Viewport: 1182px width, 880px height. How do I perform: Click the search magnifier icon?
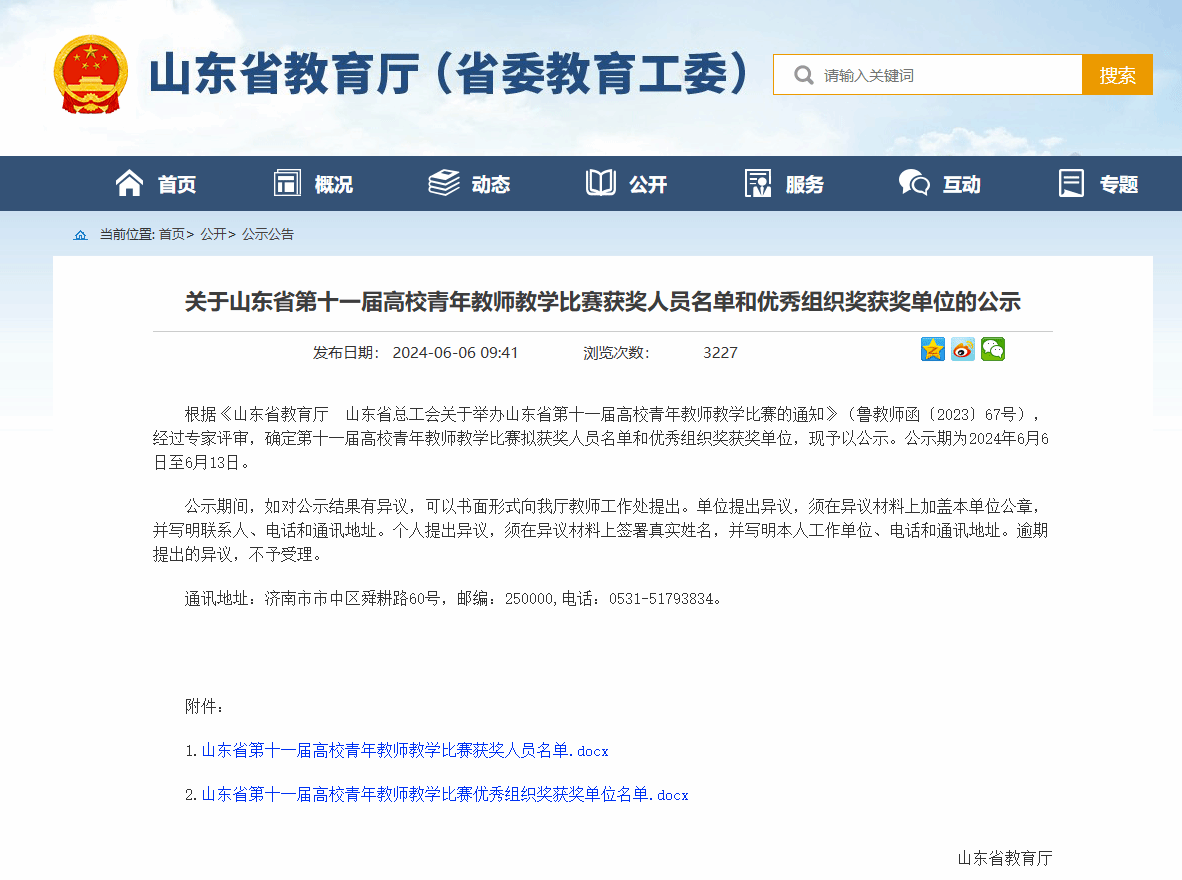(x=804, y=75)
